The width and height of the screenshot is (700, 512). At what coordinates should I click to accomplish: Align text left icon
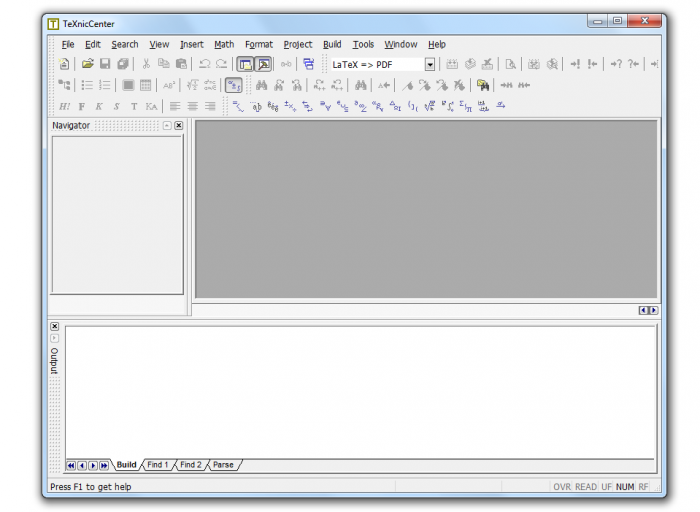175,106
